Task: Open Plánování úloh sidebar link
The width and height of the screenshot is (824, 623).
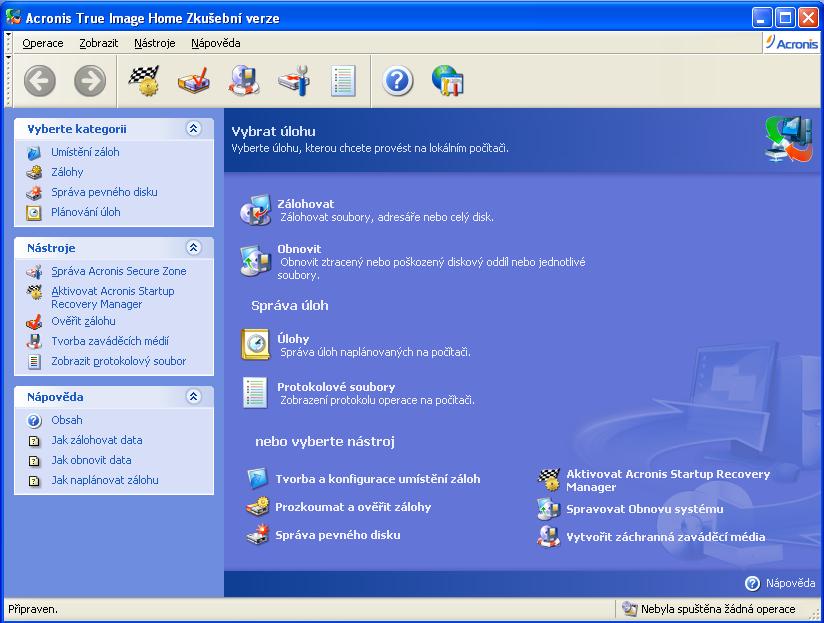Action: [x=86, y=212]
